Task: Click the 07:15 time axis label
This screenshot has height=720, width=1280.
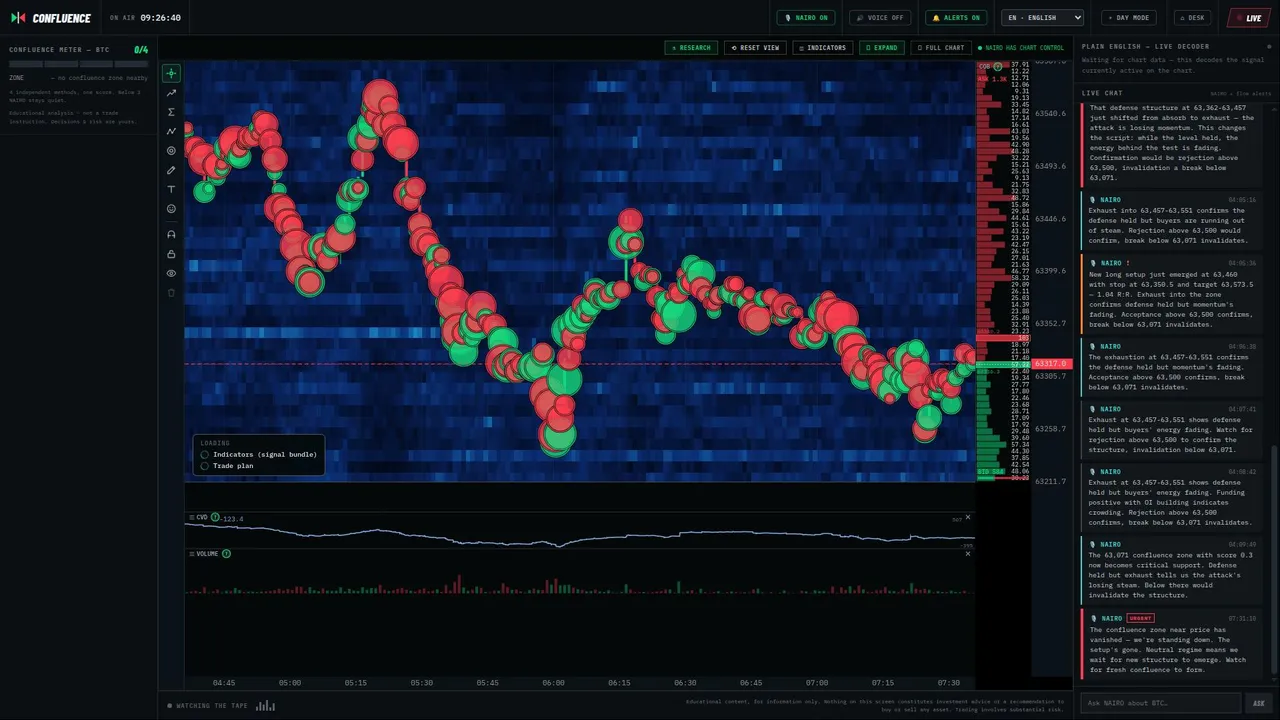Action: coord(883,683)
